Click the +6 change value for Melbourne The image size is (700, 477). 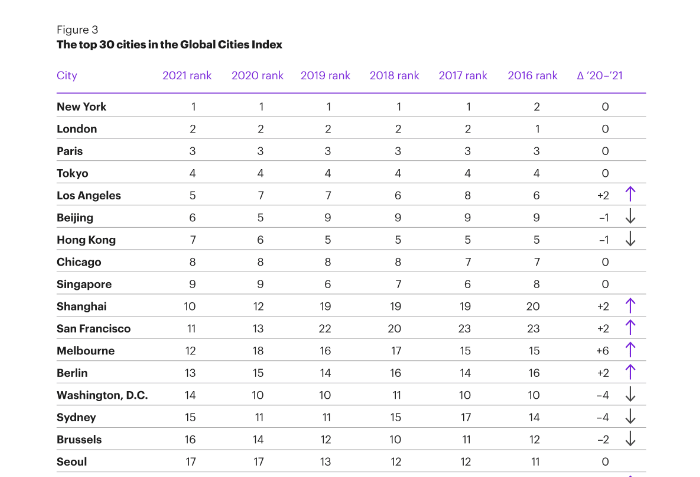click(x=603, y=351)
